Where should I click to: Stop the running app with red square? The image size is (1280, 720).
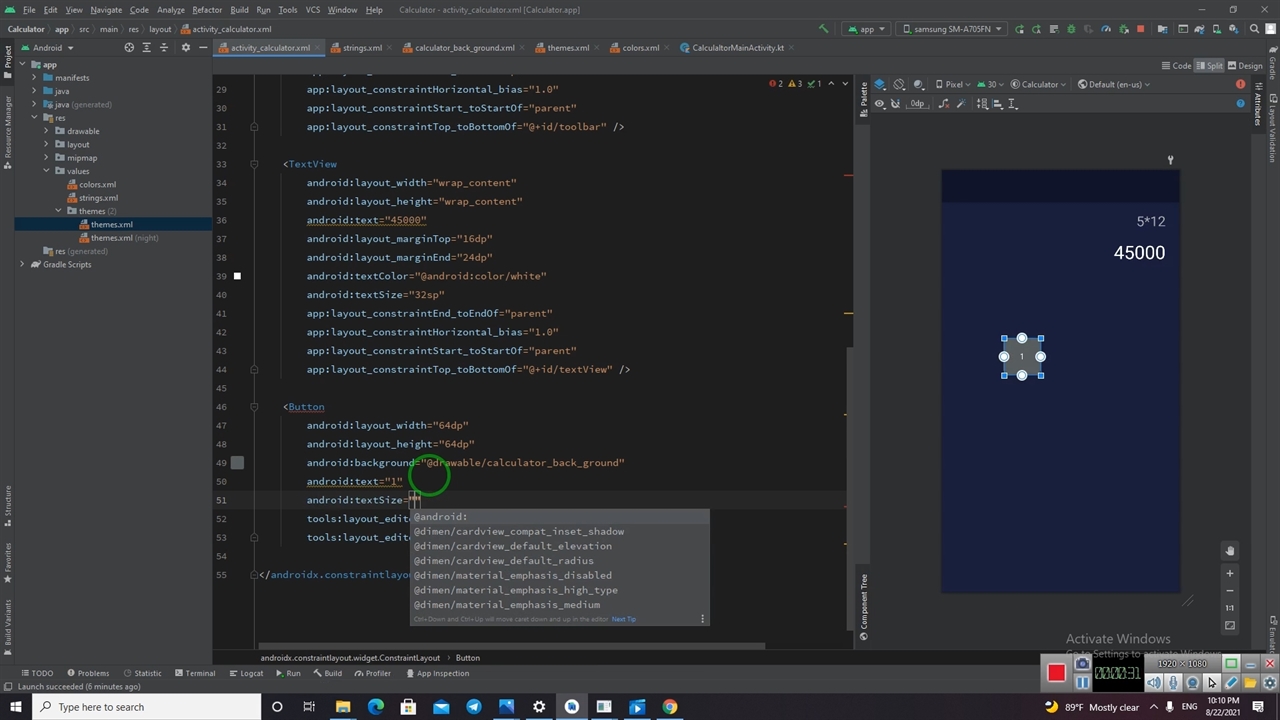(x=1140, y=29)
